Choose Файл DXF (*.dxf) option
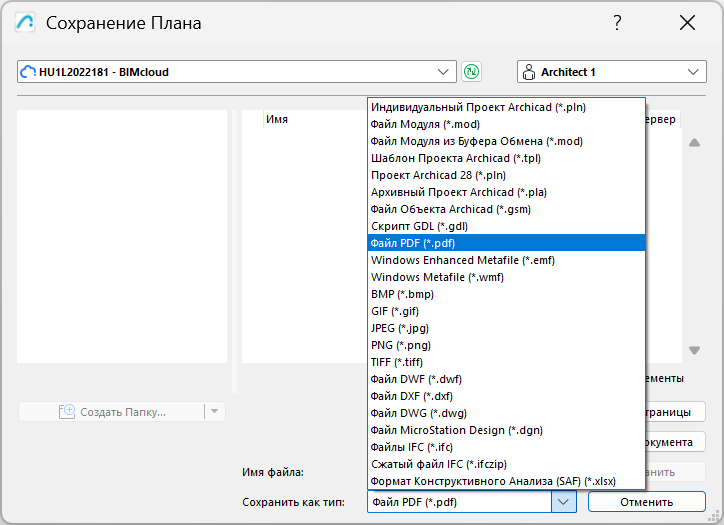Viewport: 724px width, 525px height. 507,396
